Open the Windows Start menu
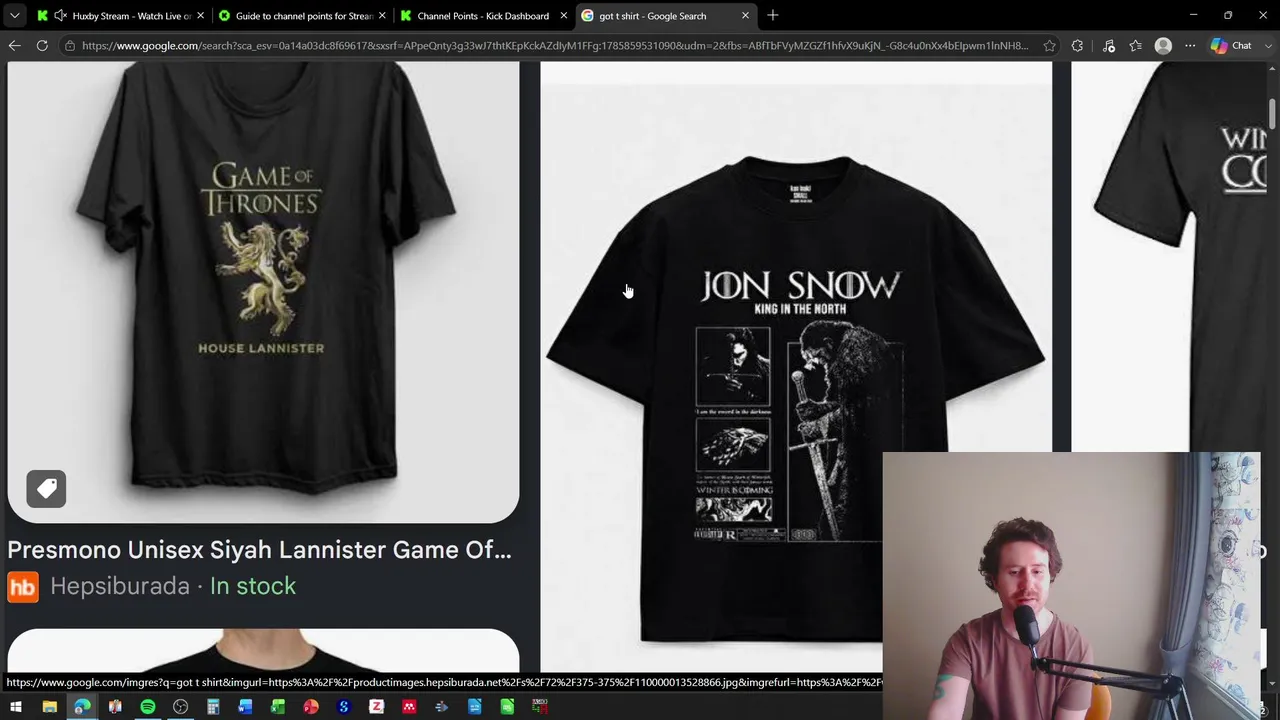The image size is (1280, 720). click(16, 708)
